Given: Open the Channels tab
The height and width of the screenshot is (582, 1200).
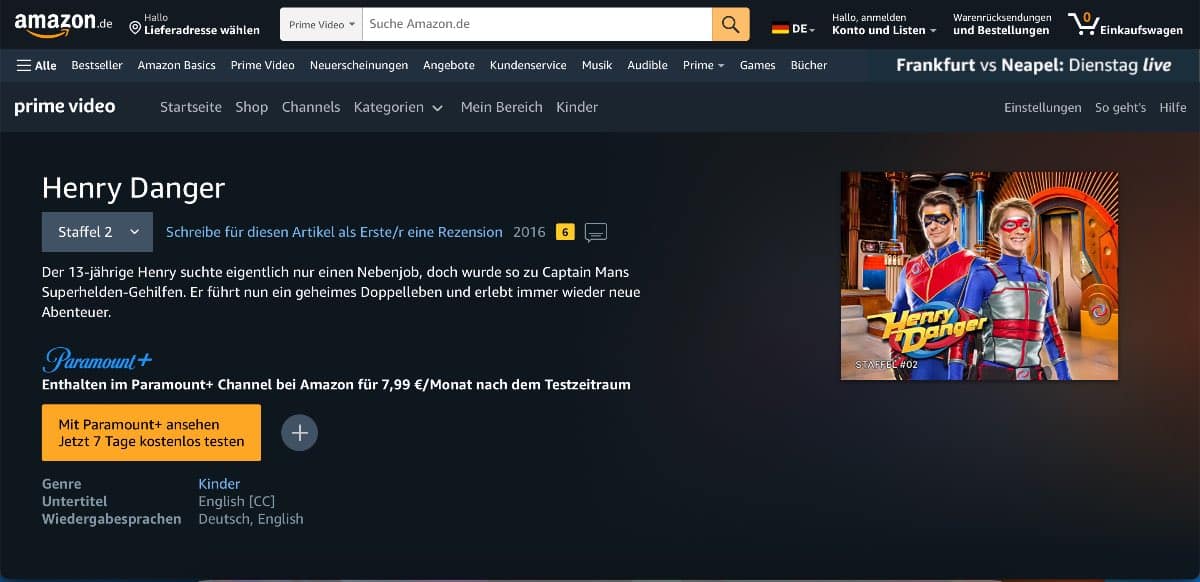Looking at the screenshot, I should coord(311,107).
